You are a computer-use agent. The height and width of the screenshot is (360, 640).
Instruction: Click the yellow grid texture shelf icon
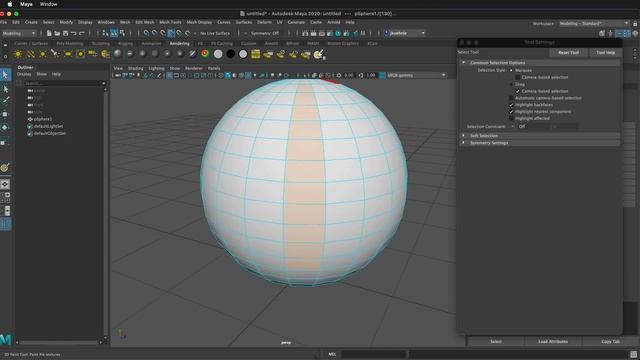256,54
